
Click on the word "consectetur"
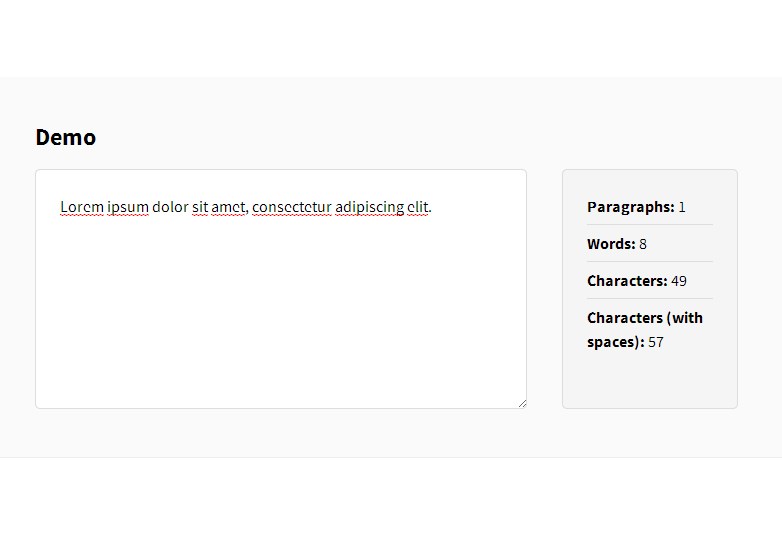(x=291, y=207)
